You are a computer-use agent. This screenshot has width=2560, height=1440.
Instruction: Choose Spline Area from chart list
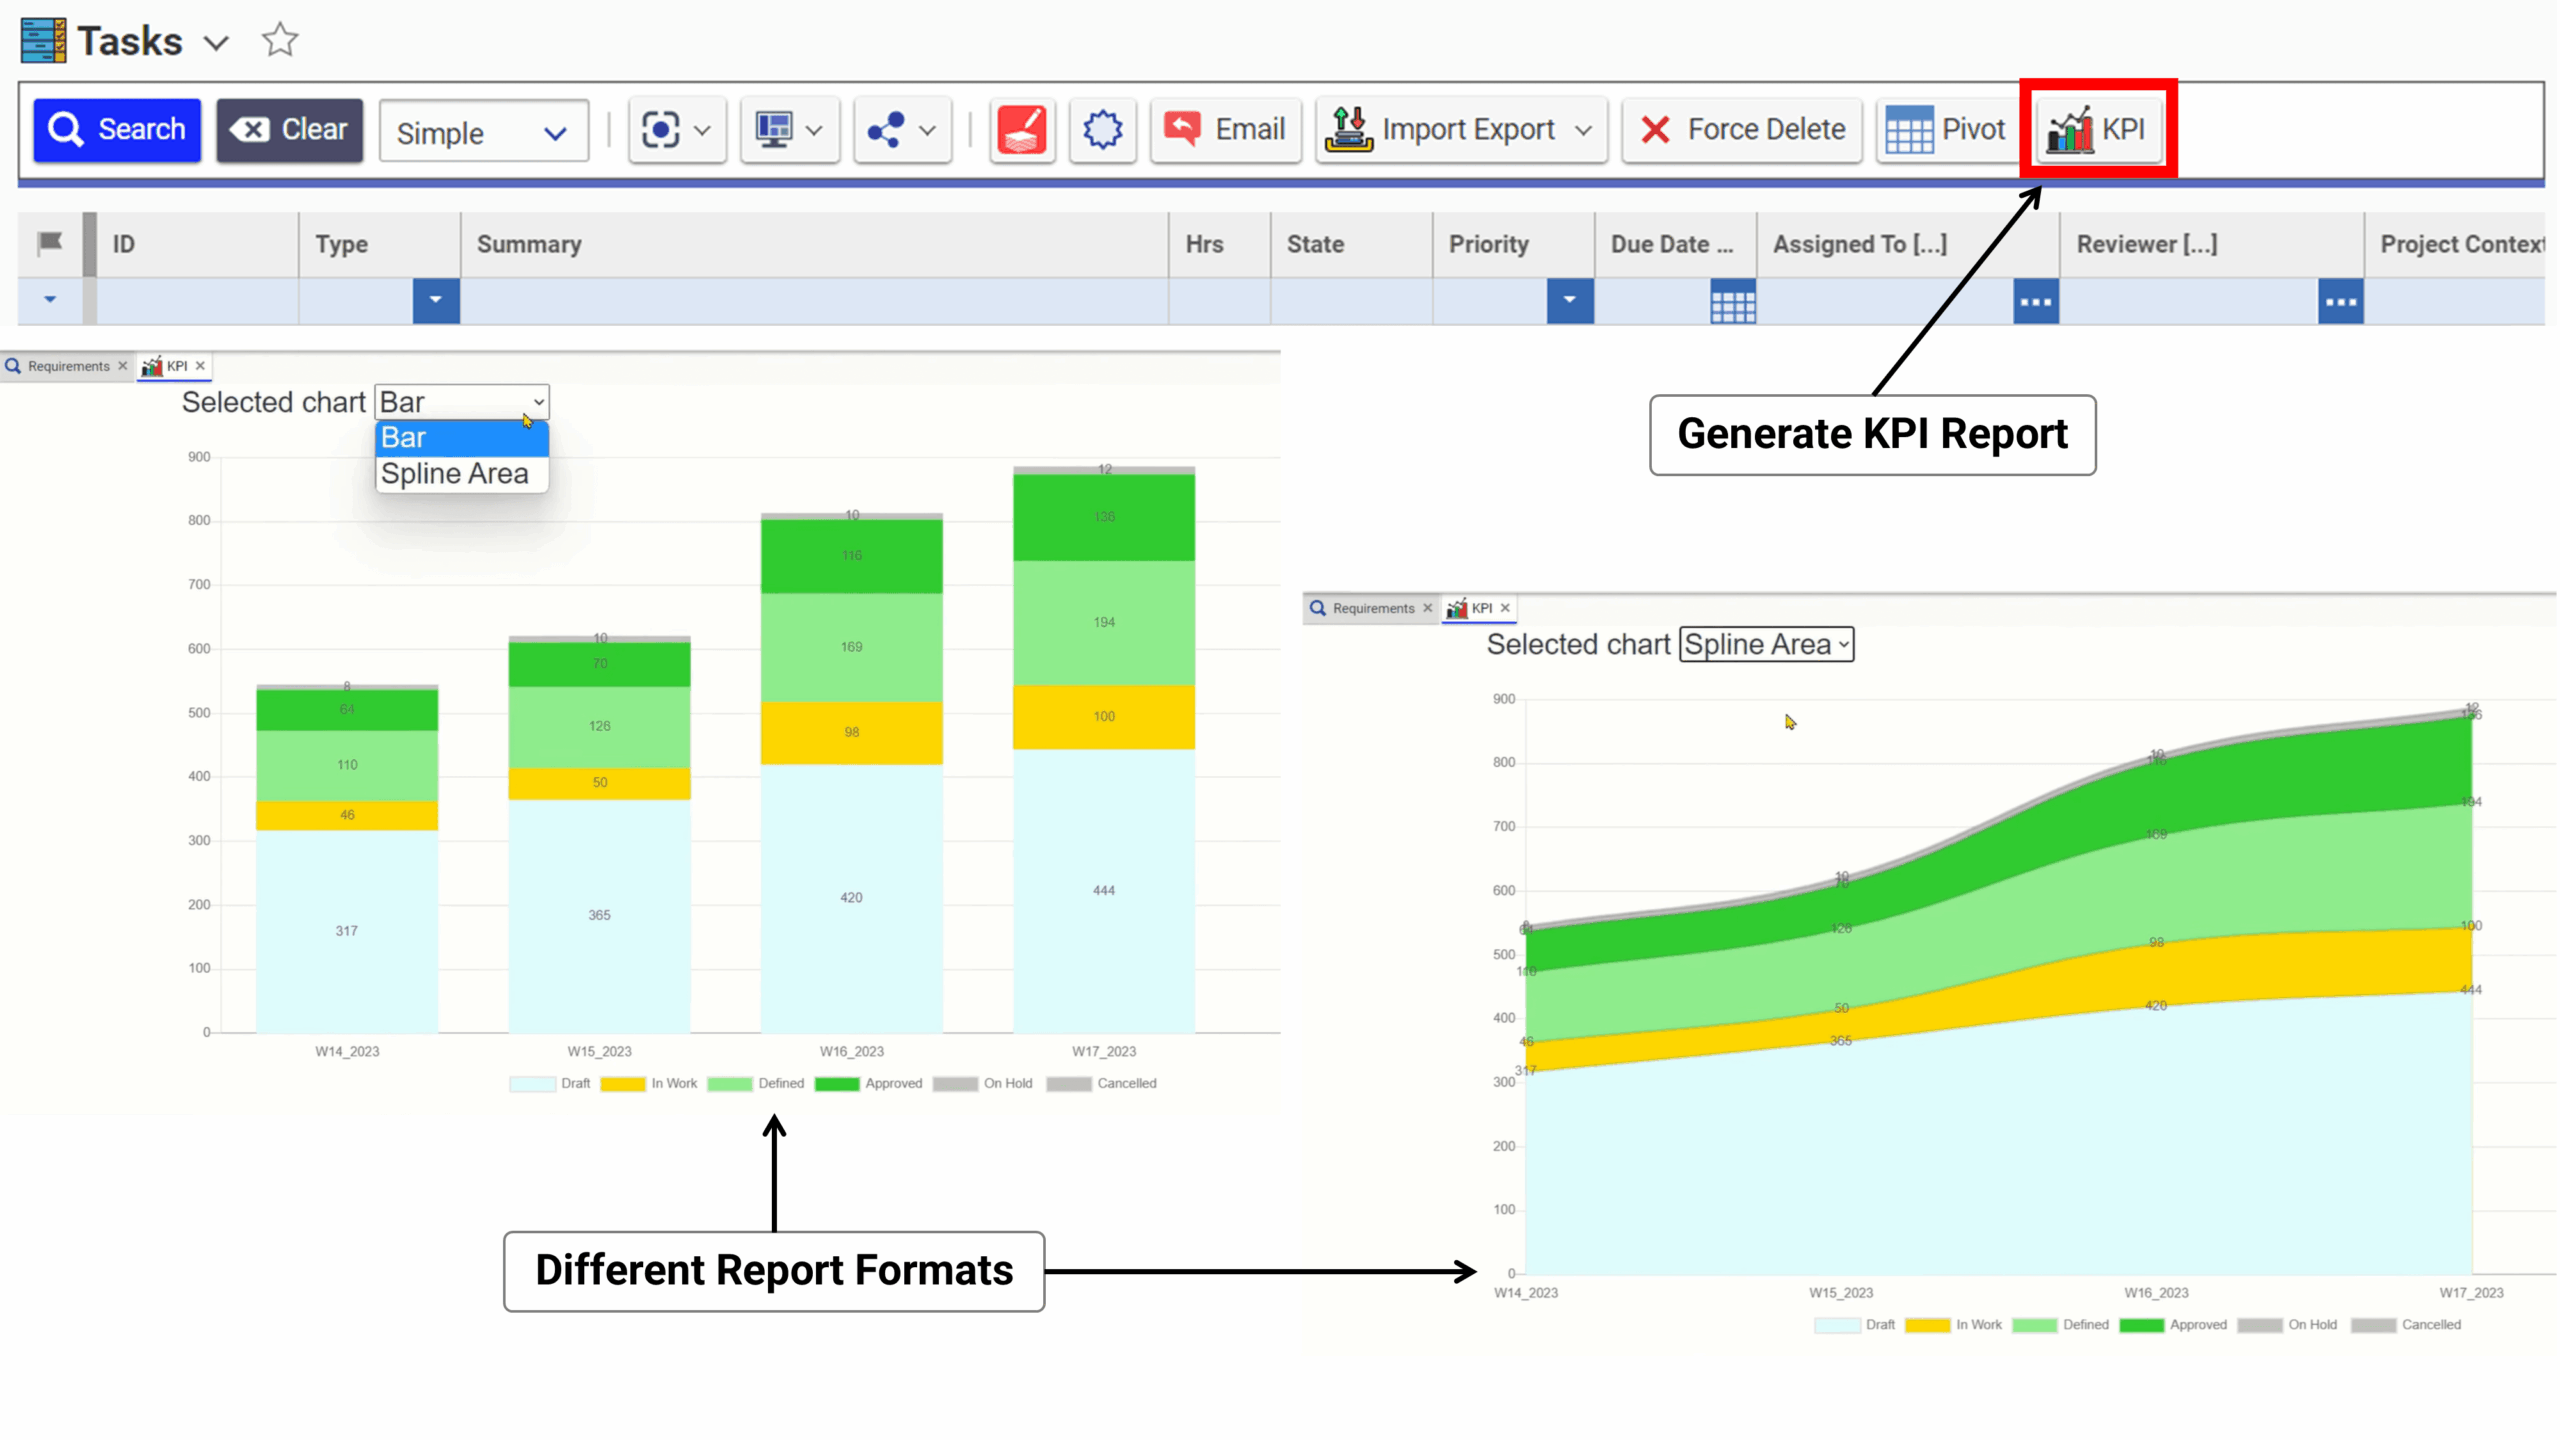coord(455,474)
